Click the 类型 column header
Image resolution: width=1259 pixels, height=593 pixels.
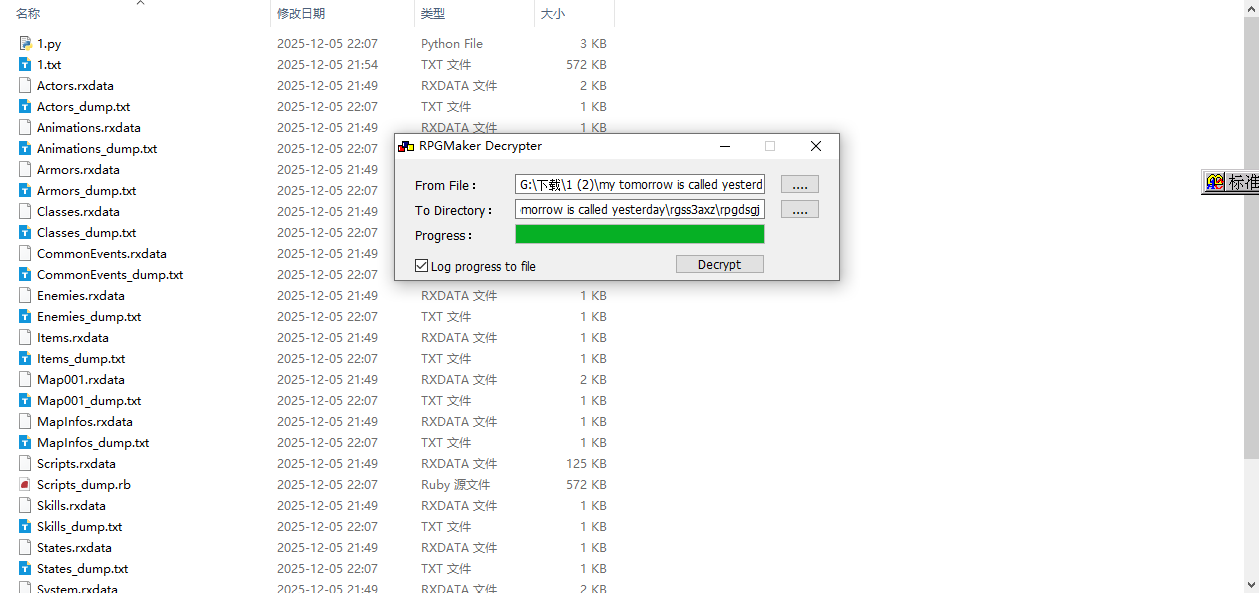(x=433, y=13)
